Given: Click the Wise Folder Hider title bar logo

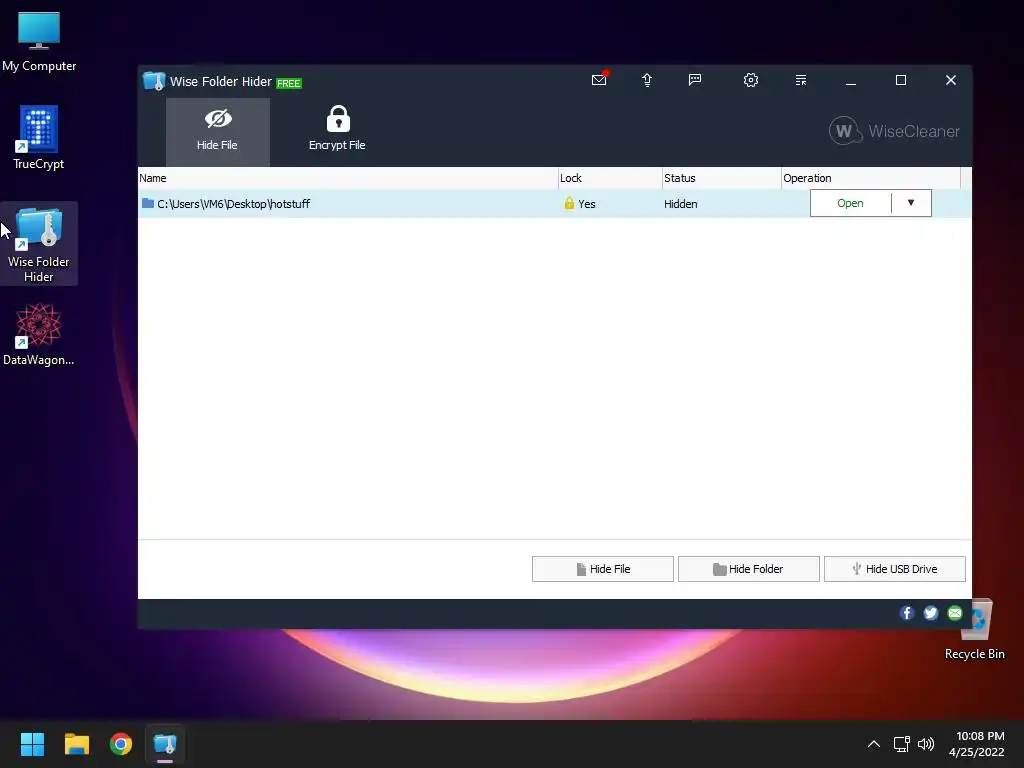Looking at the screenshot, I should [154, 81].
